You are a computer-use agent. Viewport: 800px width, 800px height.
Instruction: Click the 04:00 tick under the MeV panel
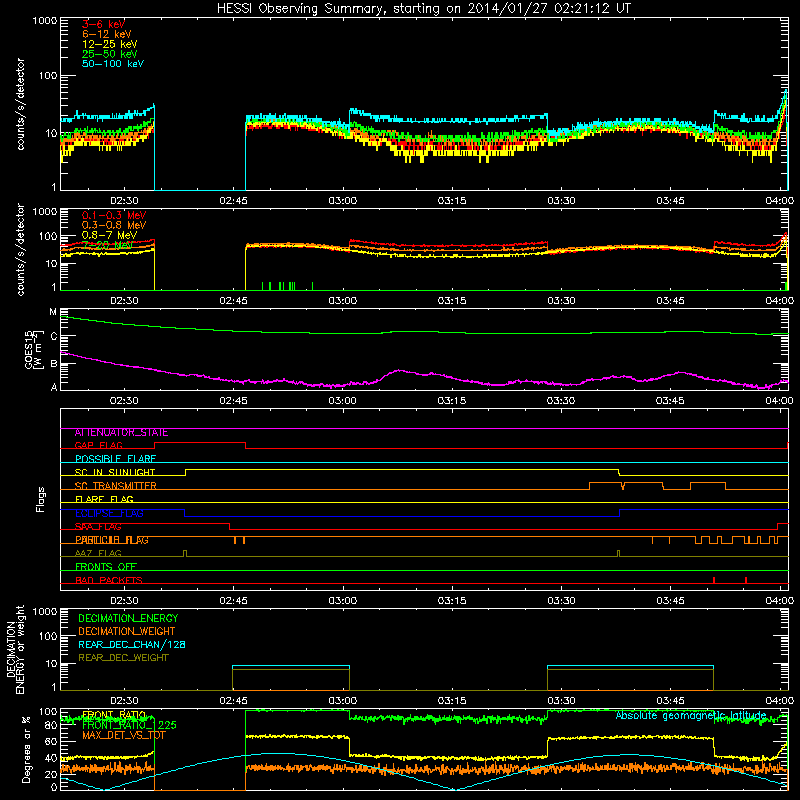click(780, 301)
